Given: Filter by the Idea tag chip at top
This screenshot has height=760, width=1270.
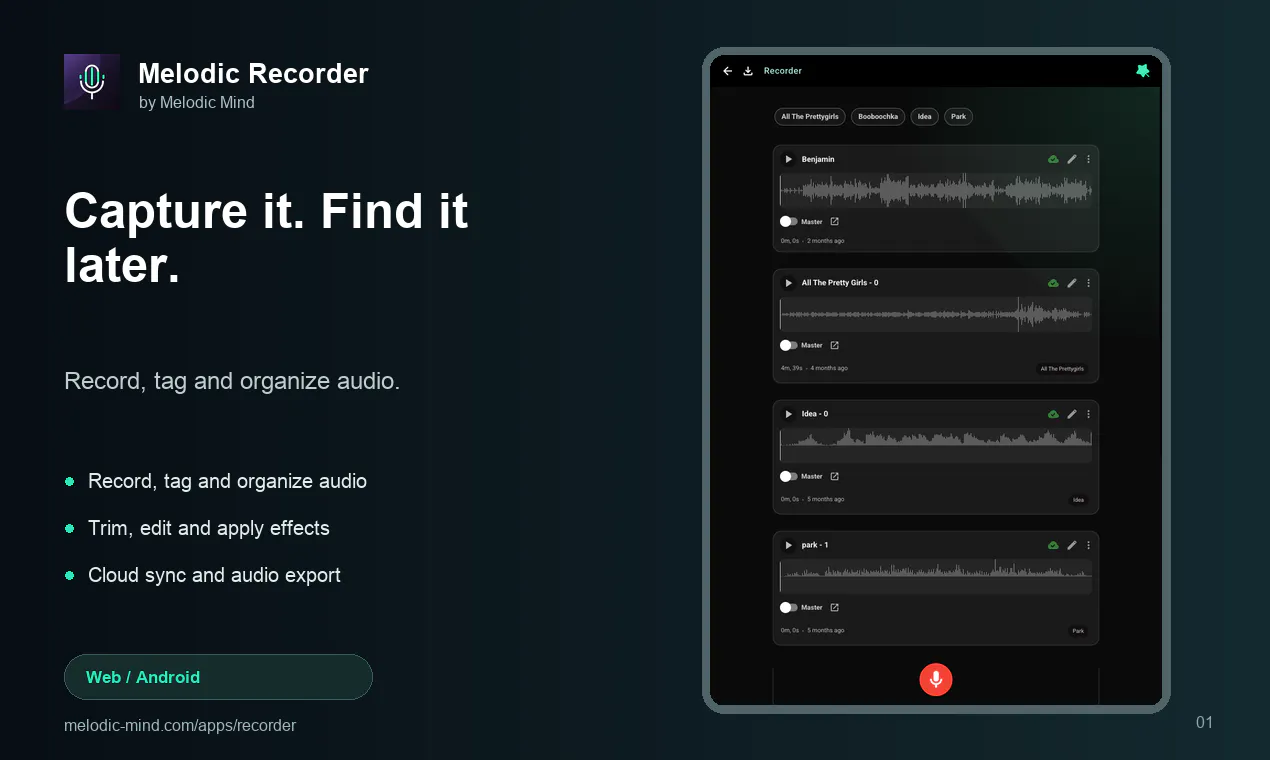Looking at the screenshot, I should point(925,117).
